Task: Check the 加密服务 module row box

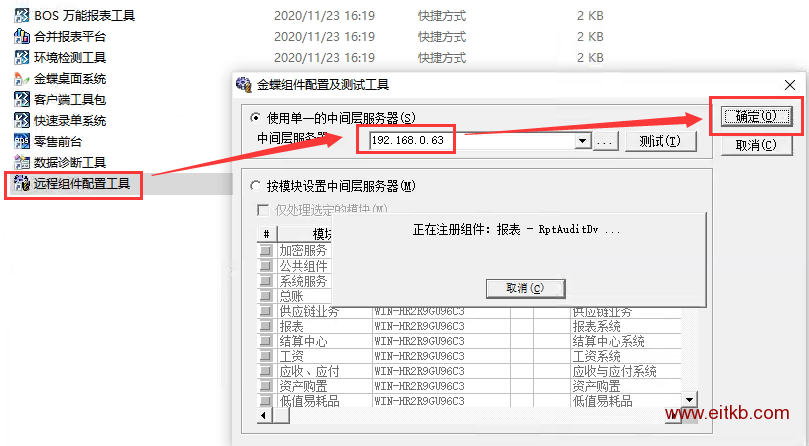Action: point(265,250)
